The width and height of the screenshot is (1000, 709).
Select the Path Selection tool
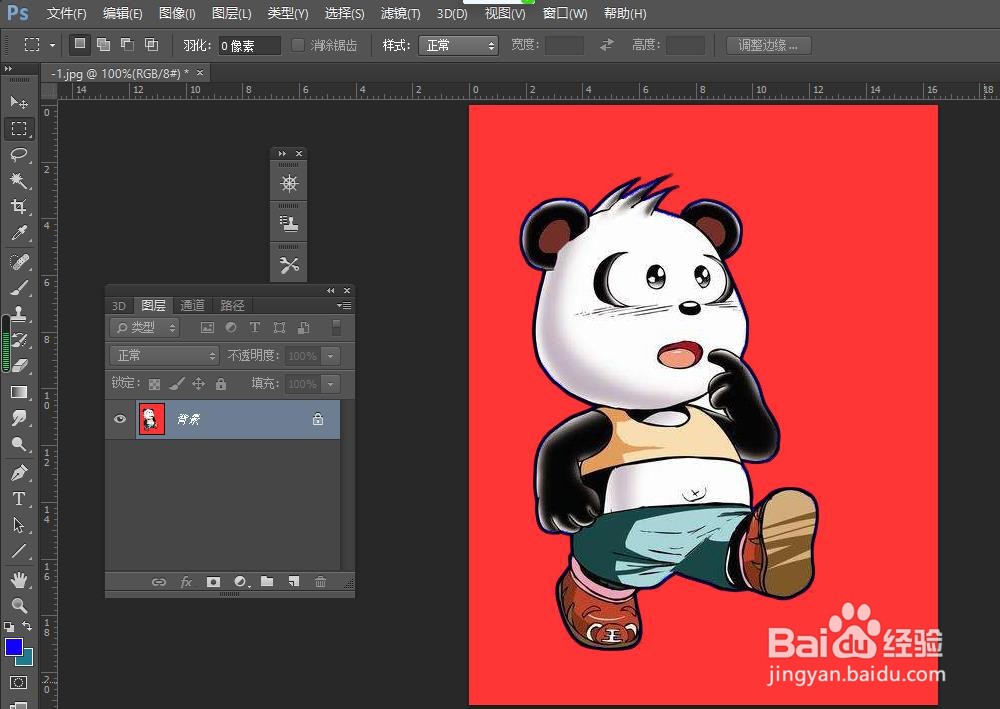pyautogui.click(x=18, y=525)
